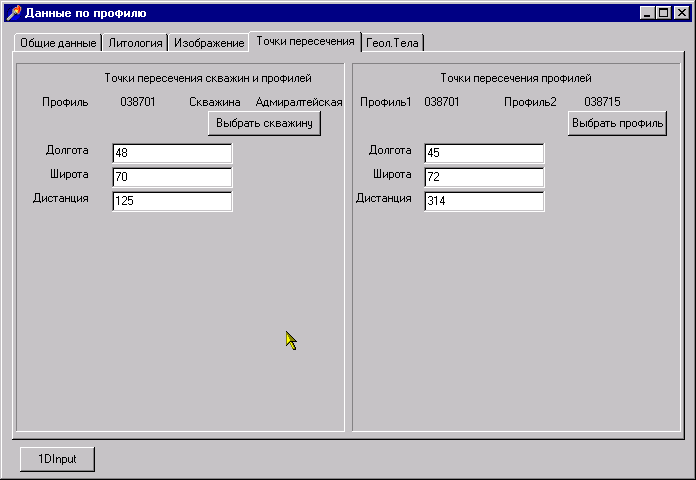Click the Дистанция field showing 314
This screenshot has height=480, width=696.
(x=484, y=201)
